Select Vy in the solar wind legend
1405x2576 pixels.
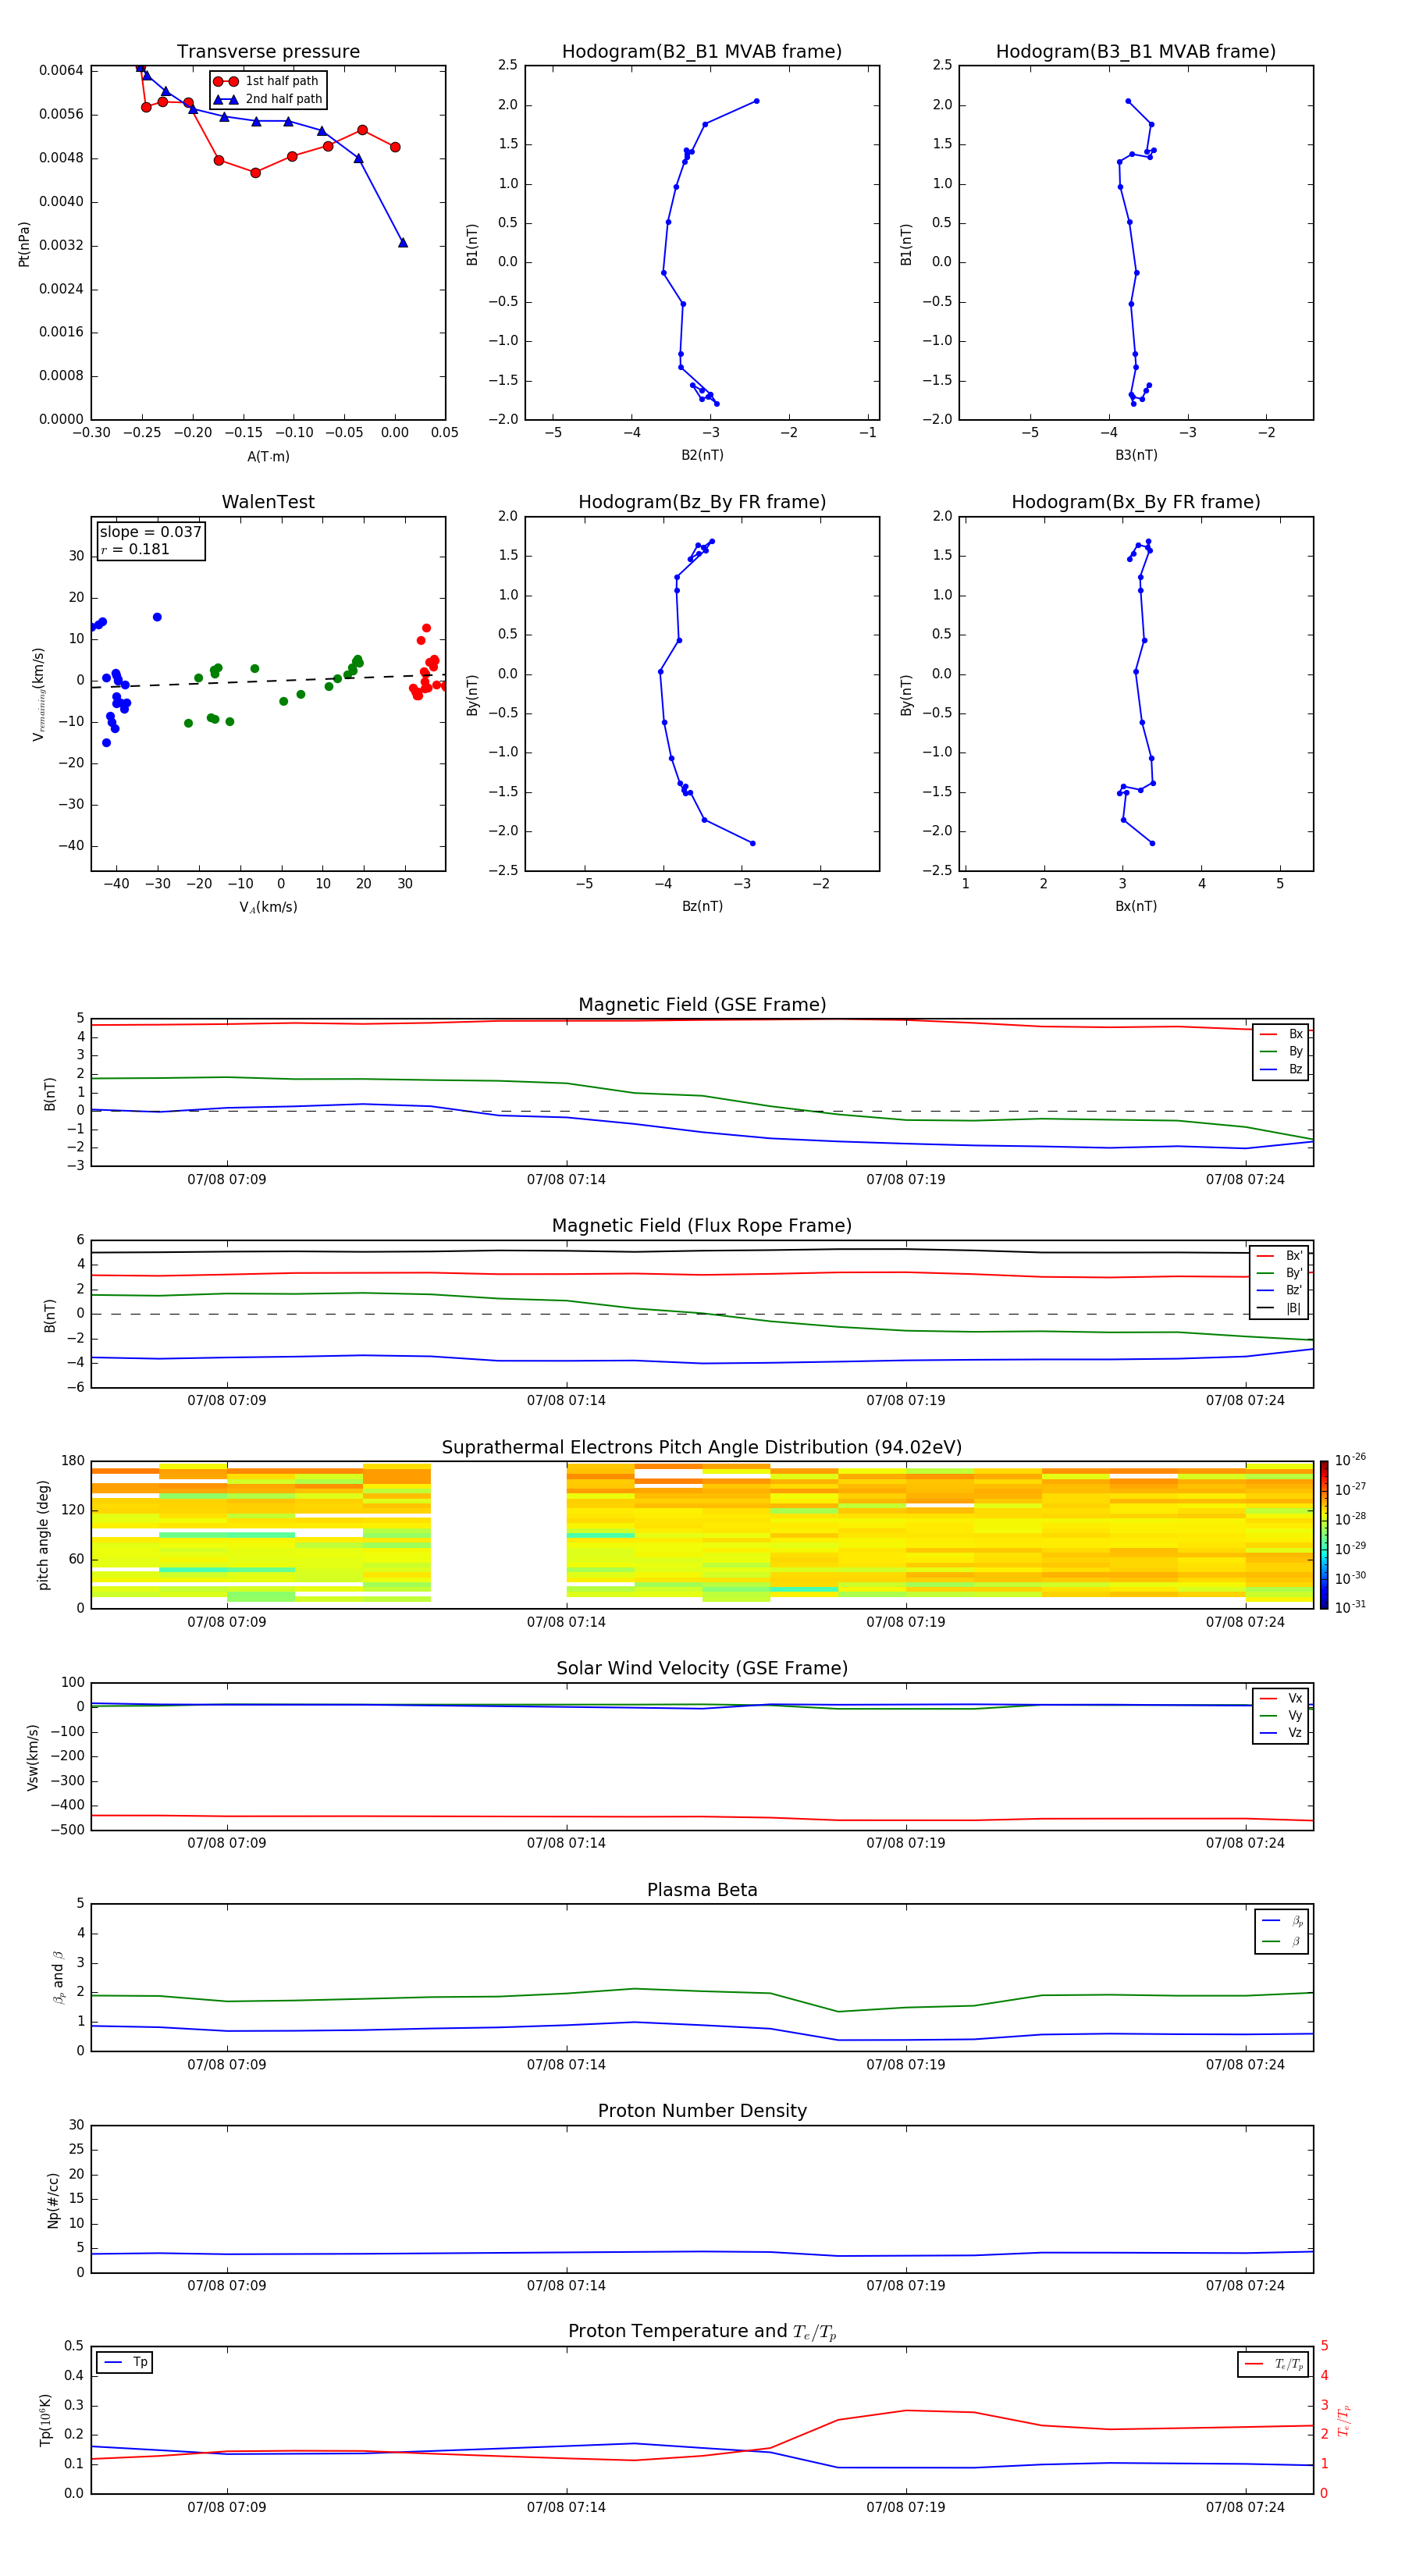point(1281,1715)
